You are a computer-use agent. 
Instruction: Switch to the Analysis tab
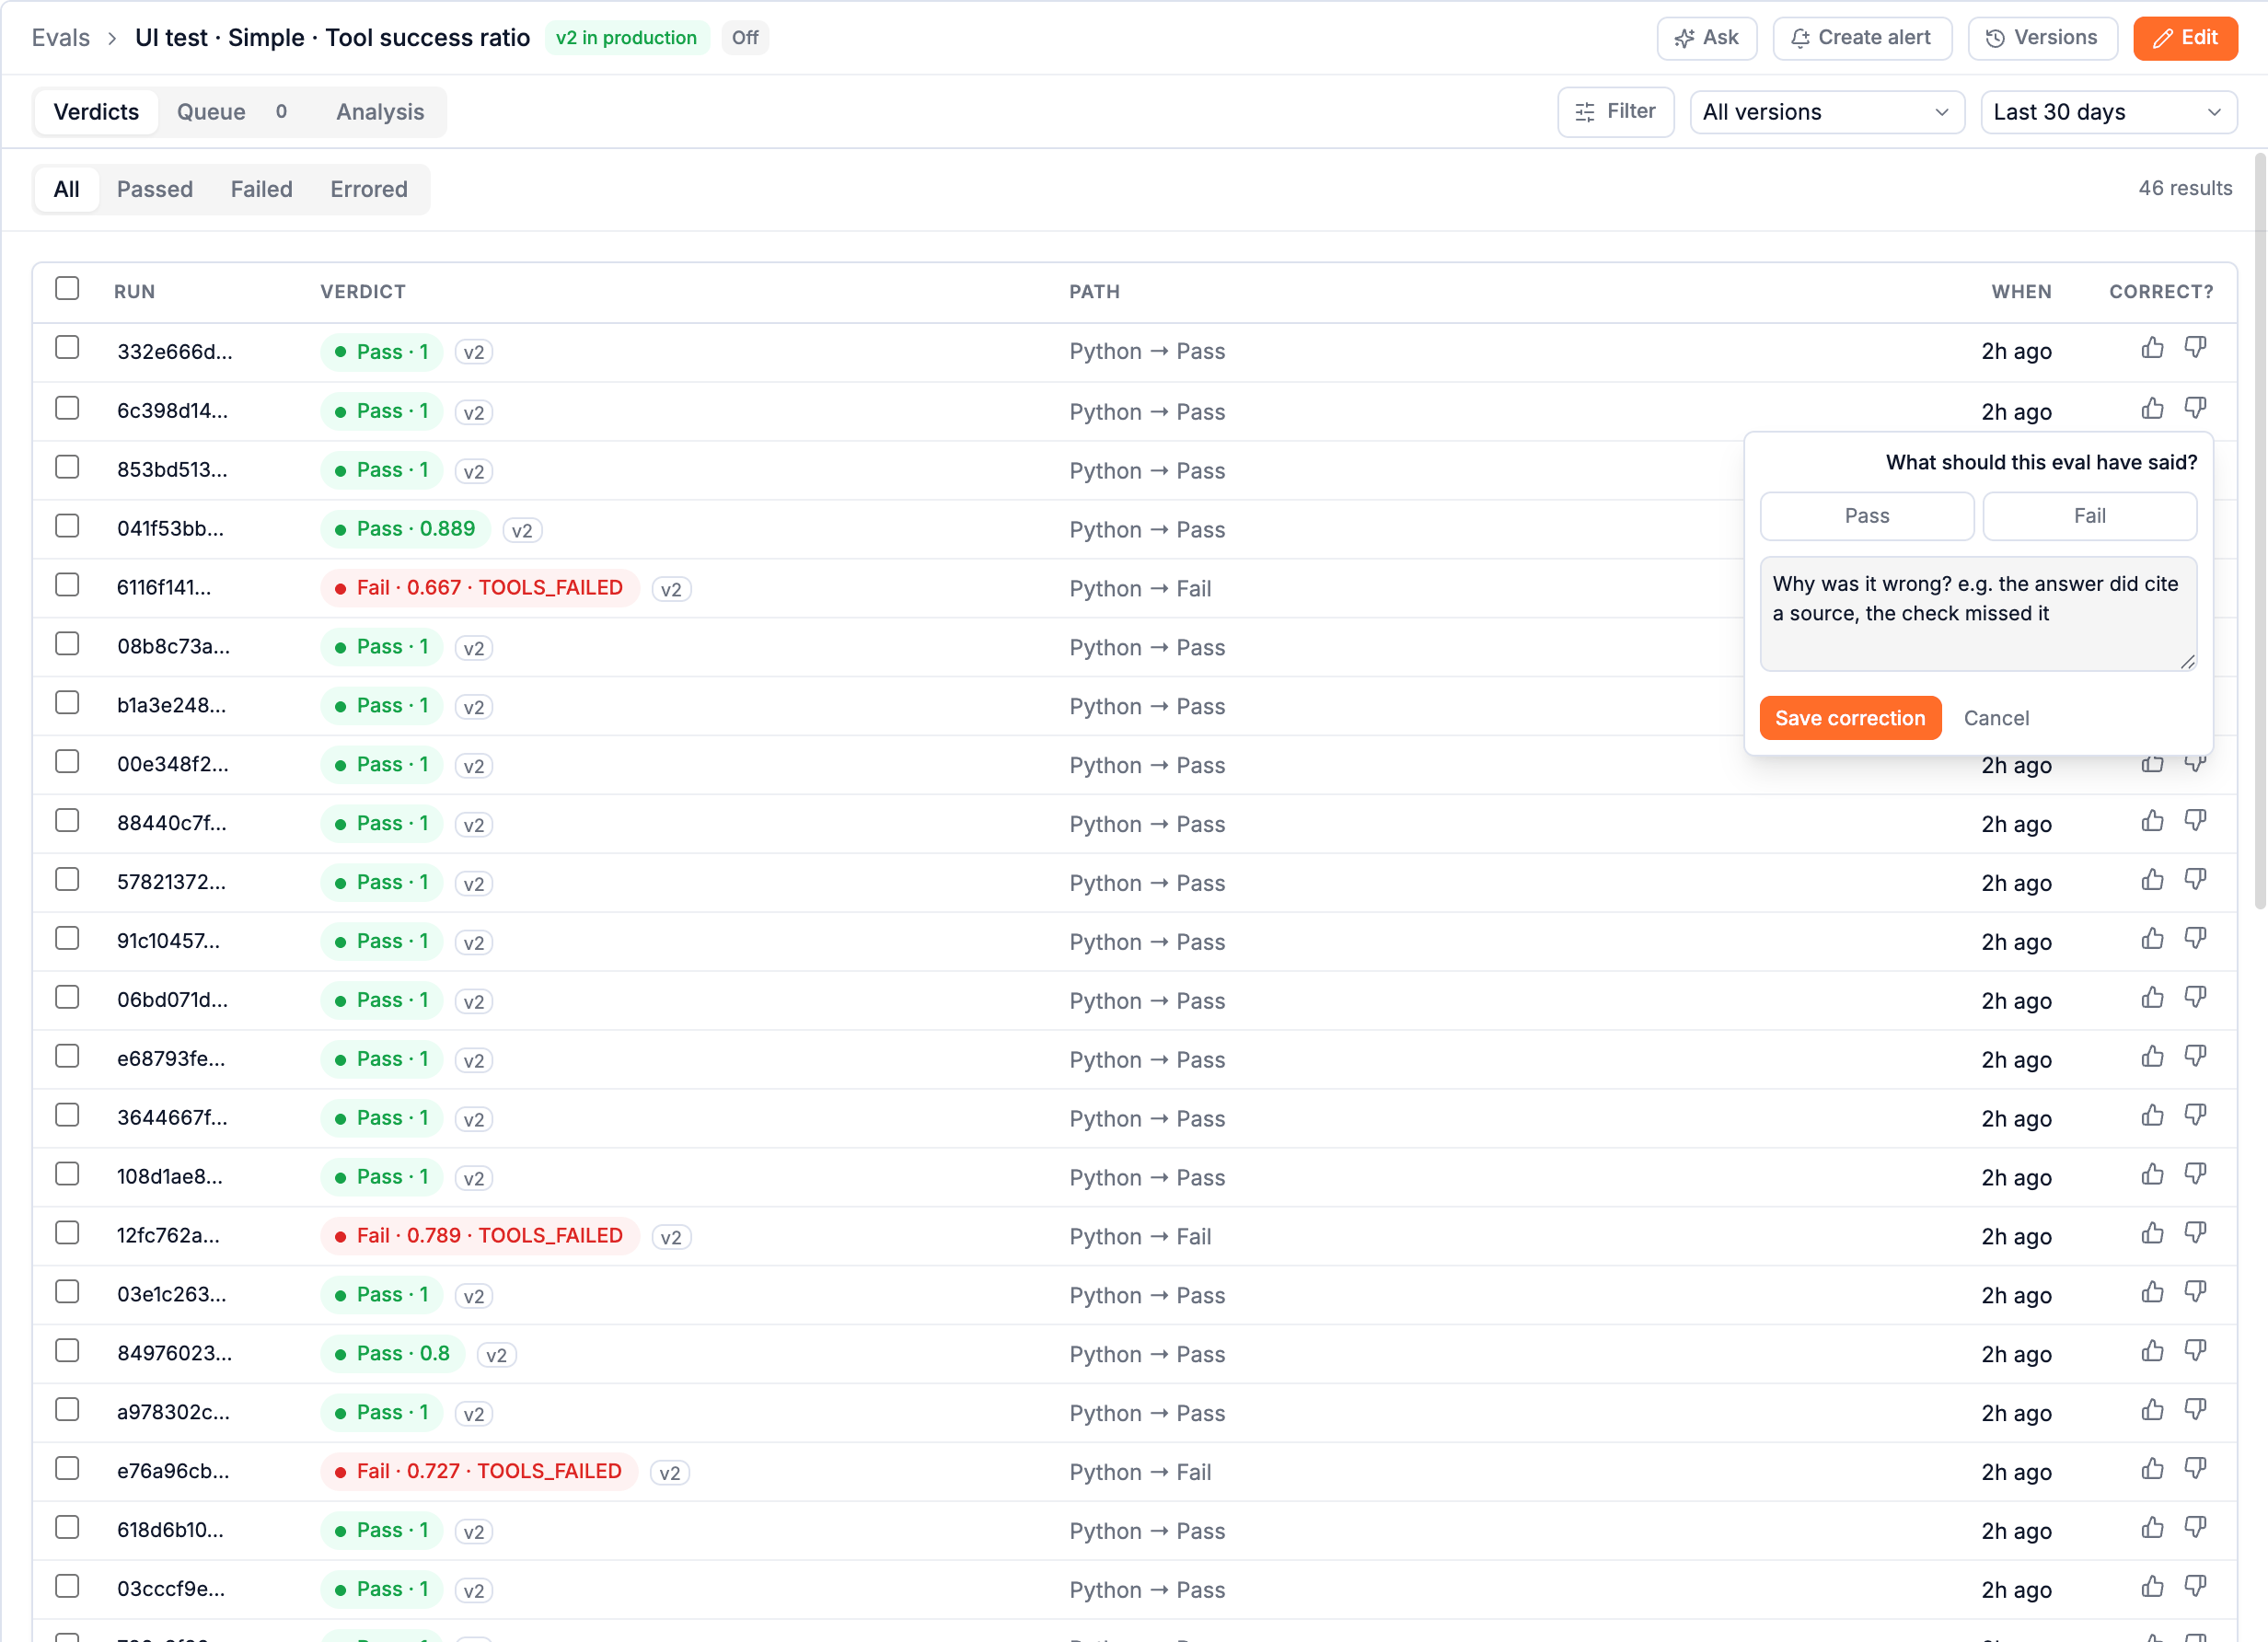click(380, 112)
